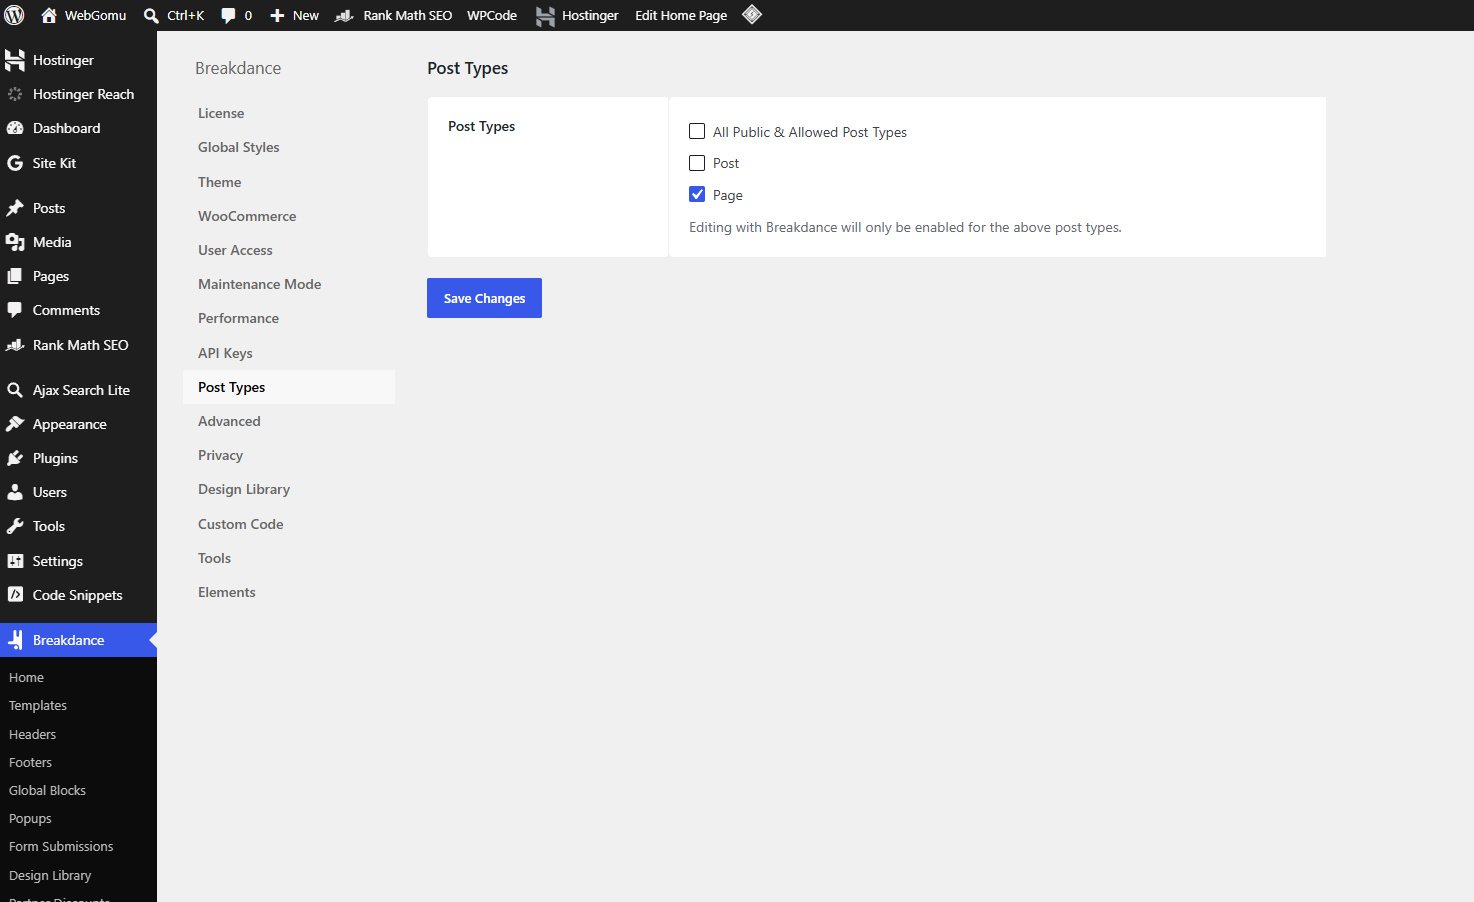1474x902 pixels.
Task: Click the Media library icon
Action: pos(15,242)
